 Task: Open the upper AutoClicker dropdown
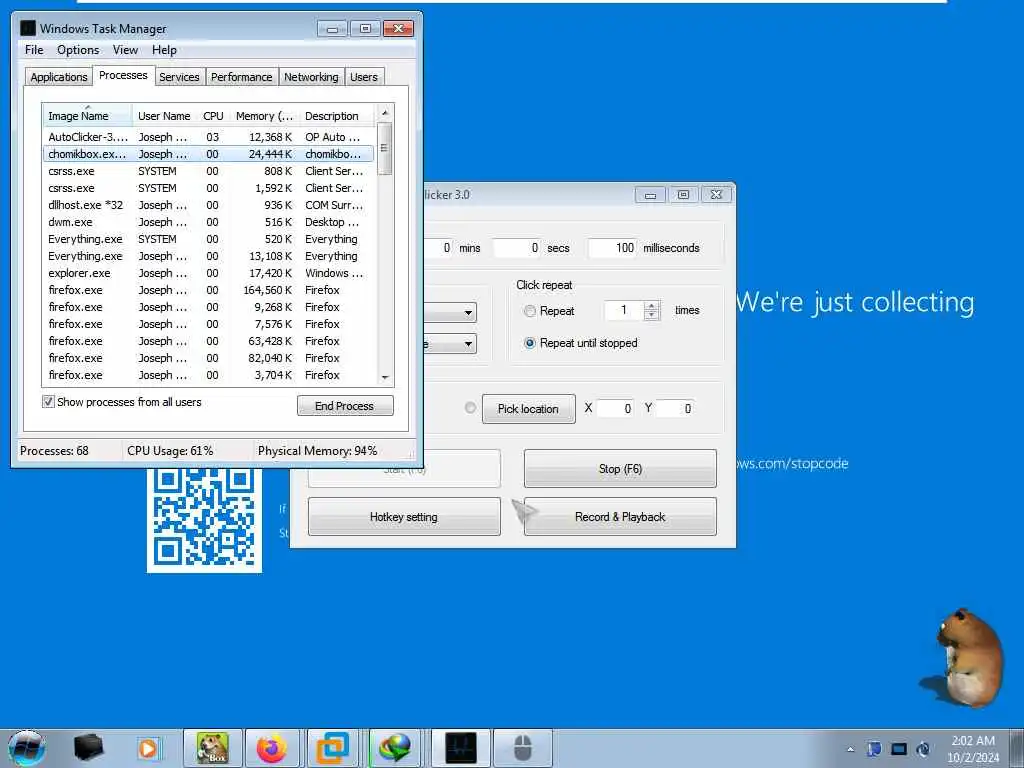tap(468, 313)
